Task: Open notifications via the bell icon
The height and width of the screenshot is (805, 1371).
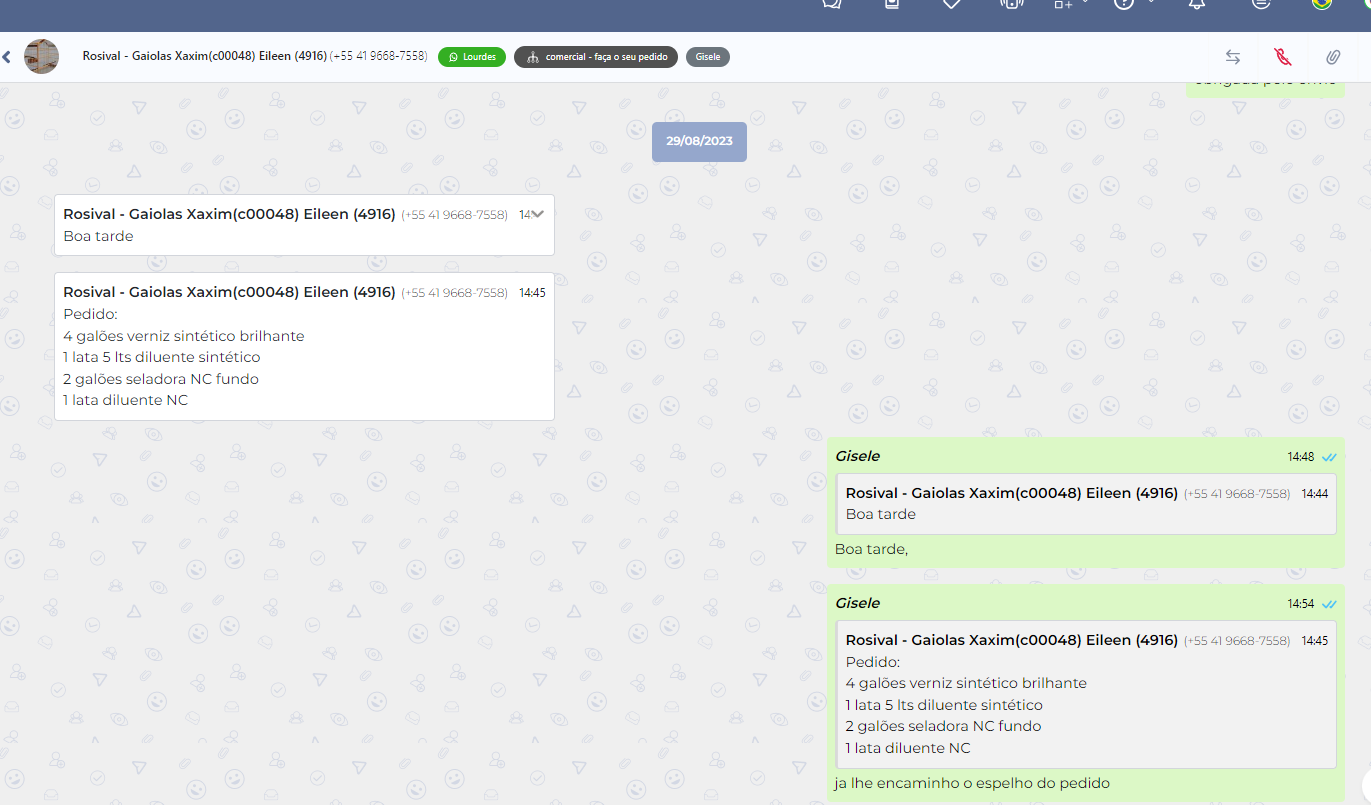Action: tap(1197, 4)
